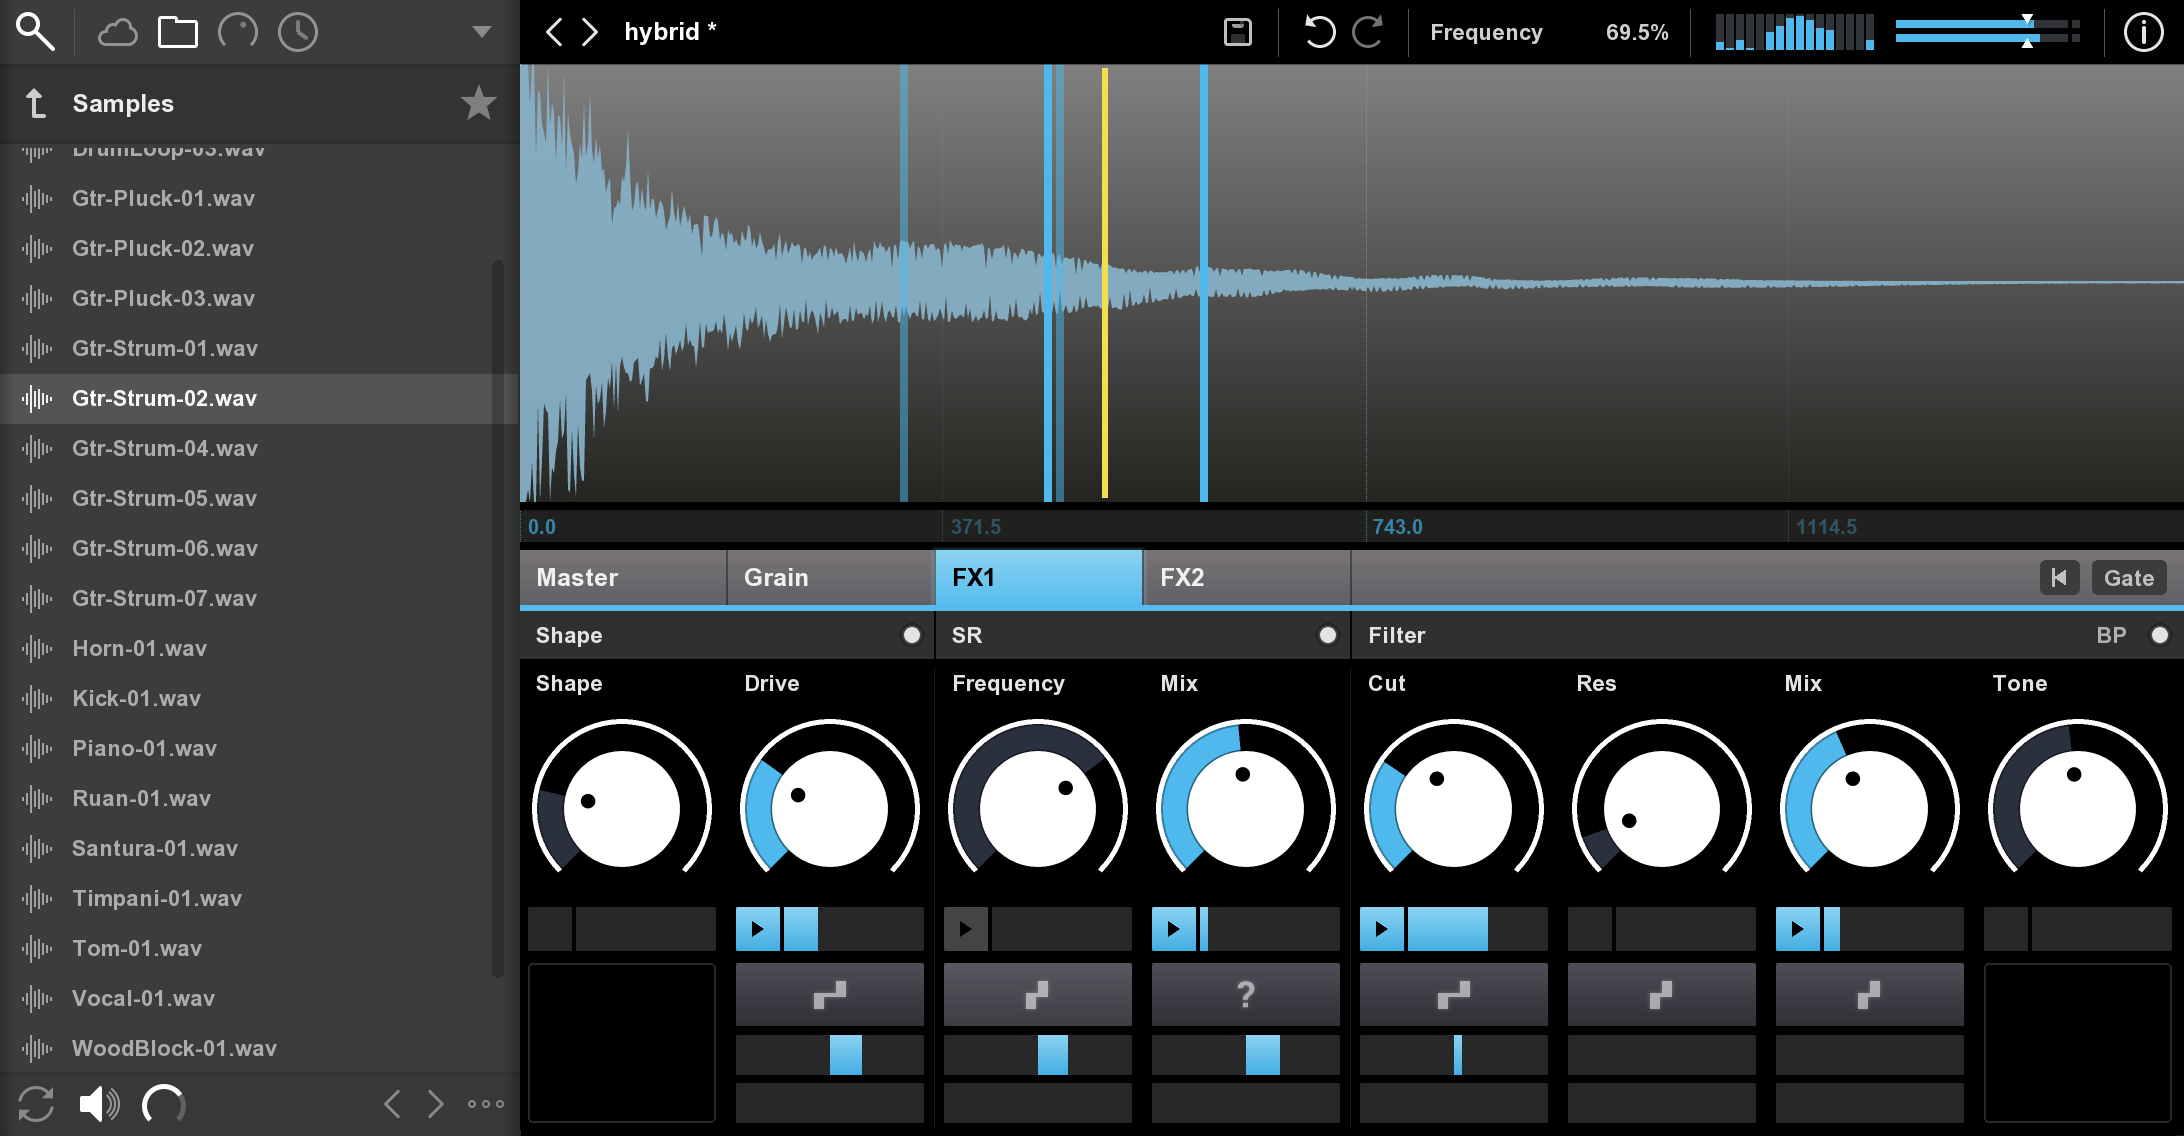Go to the next preset arrow
The width and height of the screenshot is (2184, 1136).
click(590, 32)
